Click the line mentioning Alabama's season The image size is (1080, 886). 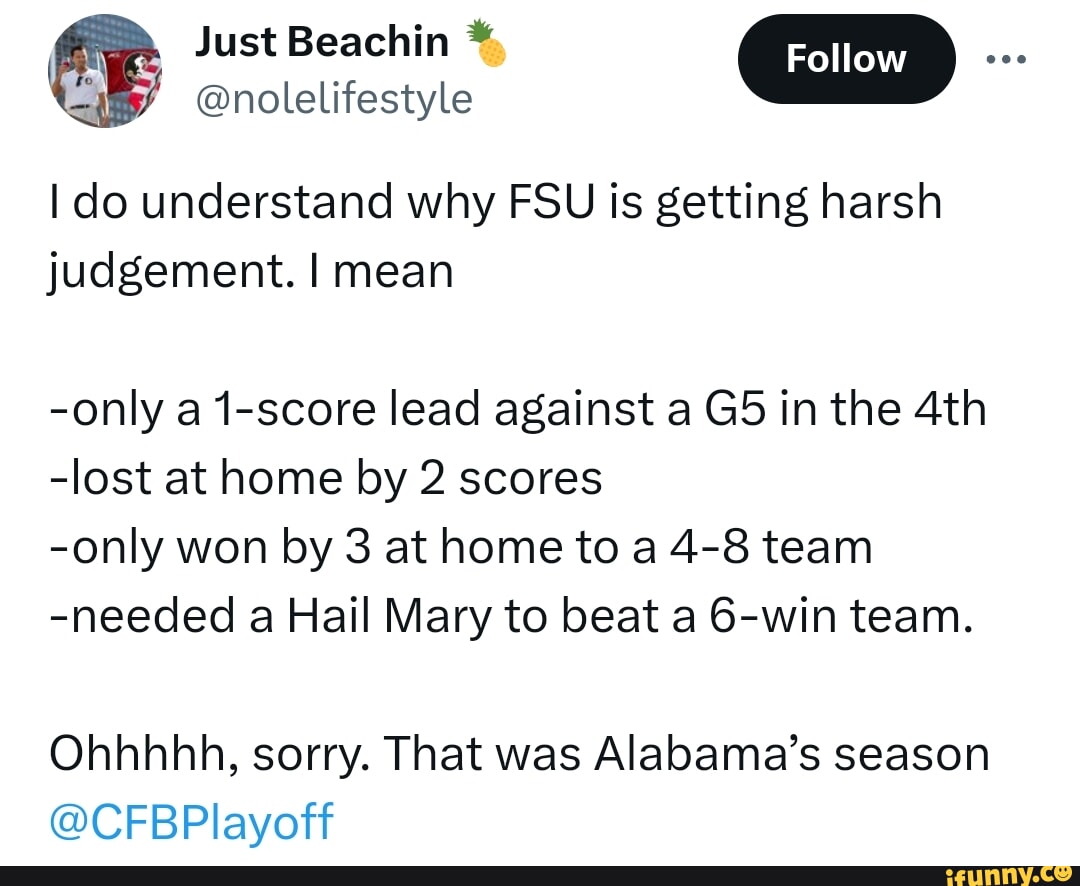click(x=519, y=753)
